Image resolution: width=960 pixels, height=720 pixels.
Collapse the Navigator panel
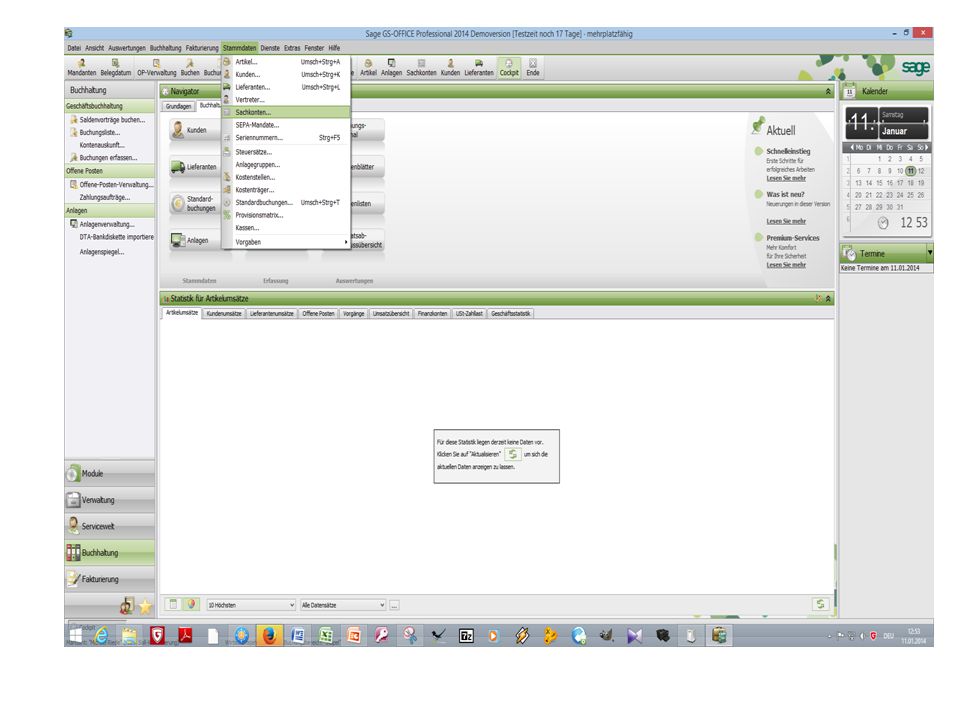828,91
